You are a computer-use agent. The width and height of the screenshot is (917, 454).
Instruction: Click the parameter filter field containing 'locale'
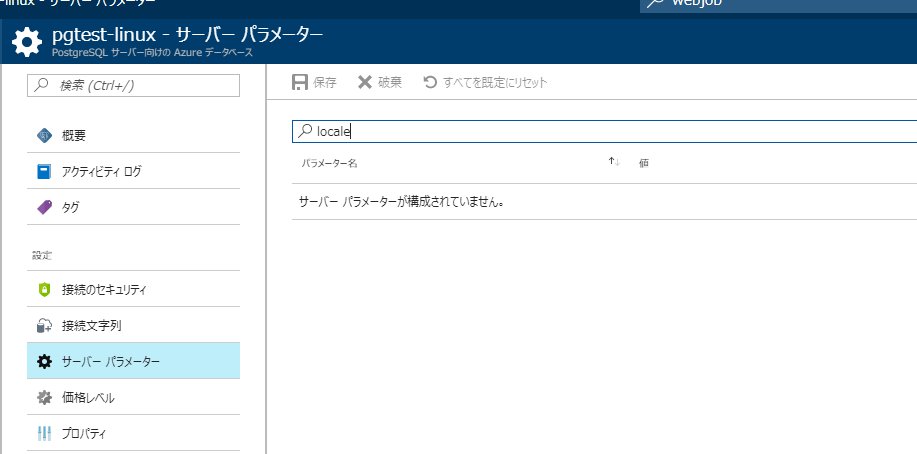coord(600,131)
